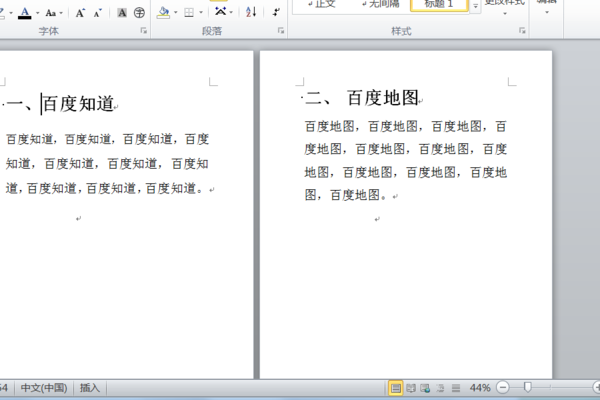This screenshot has width=600, height=400.
Task: Click the enclosed character icon
Action: [x=139, y=13]
